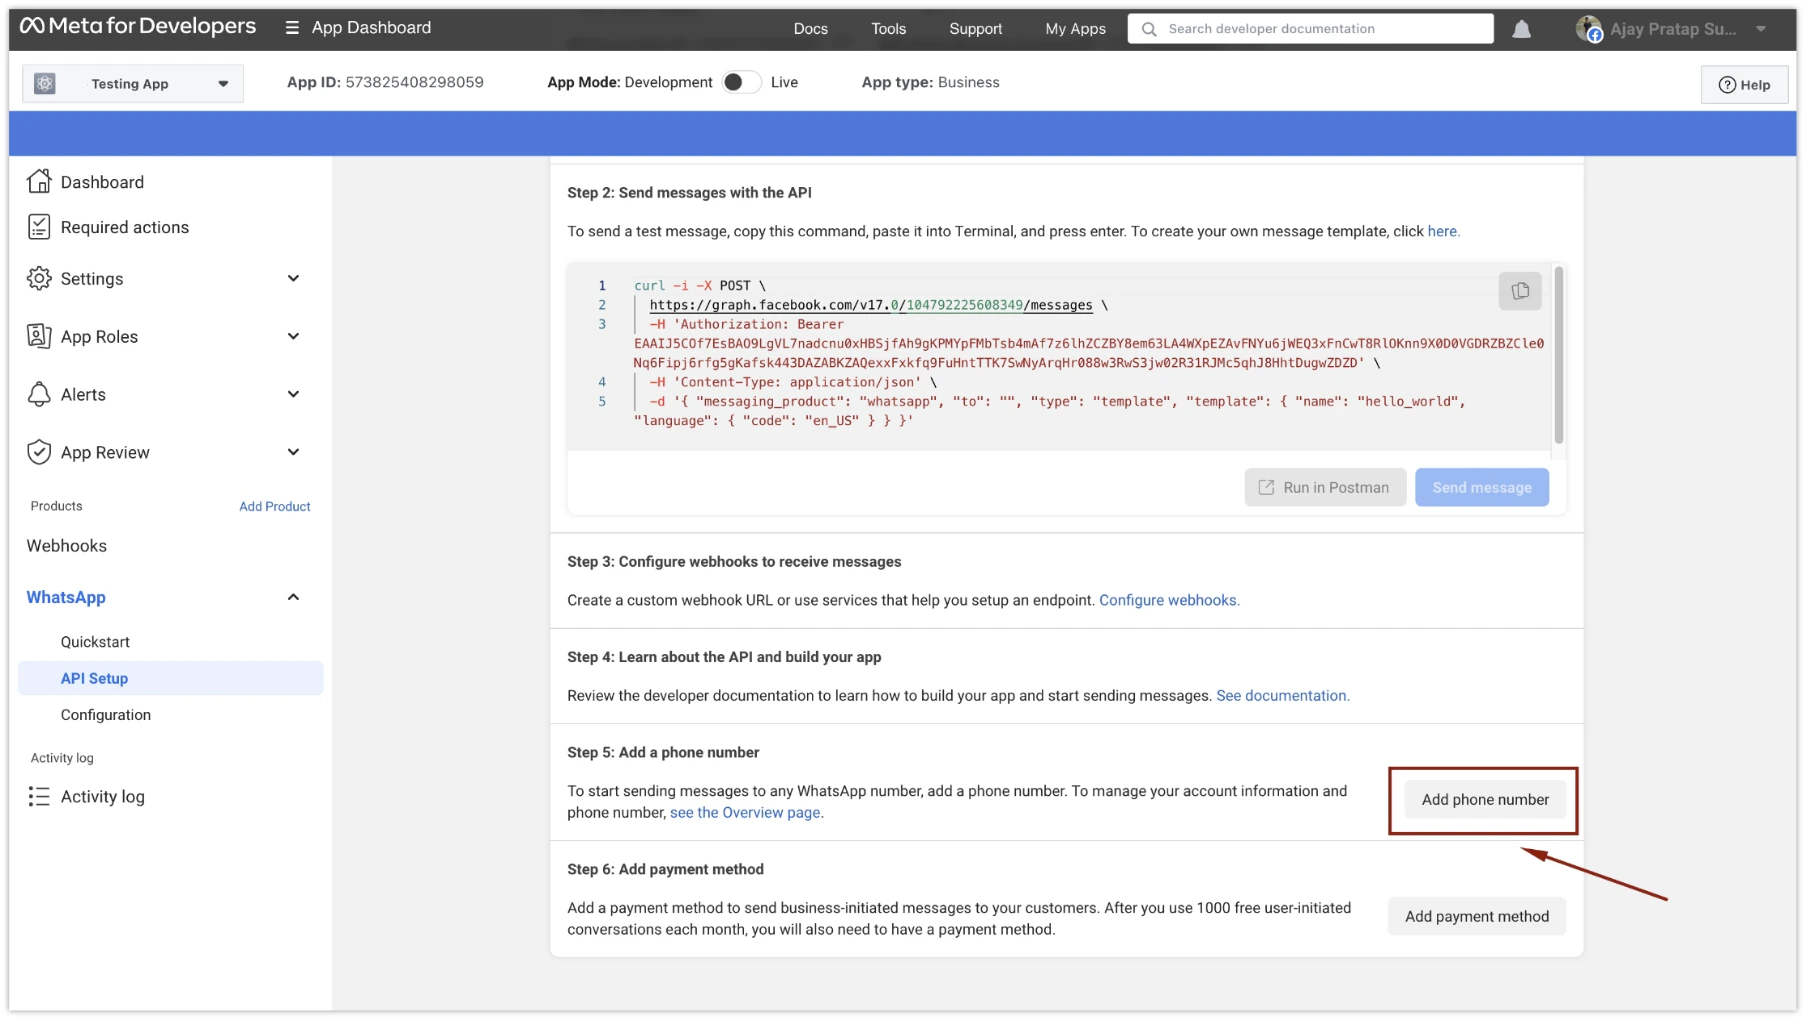Open Configuration under WhatsApp
This screenshot has height=1020, width=1806.
pyautogui.click(x=106, y=715)
